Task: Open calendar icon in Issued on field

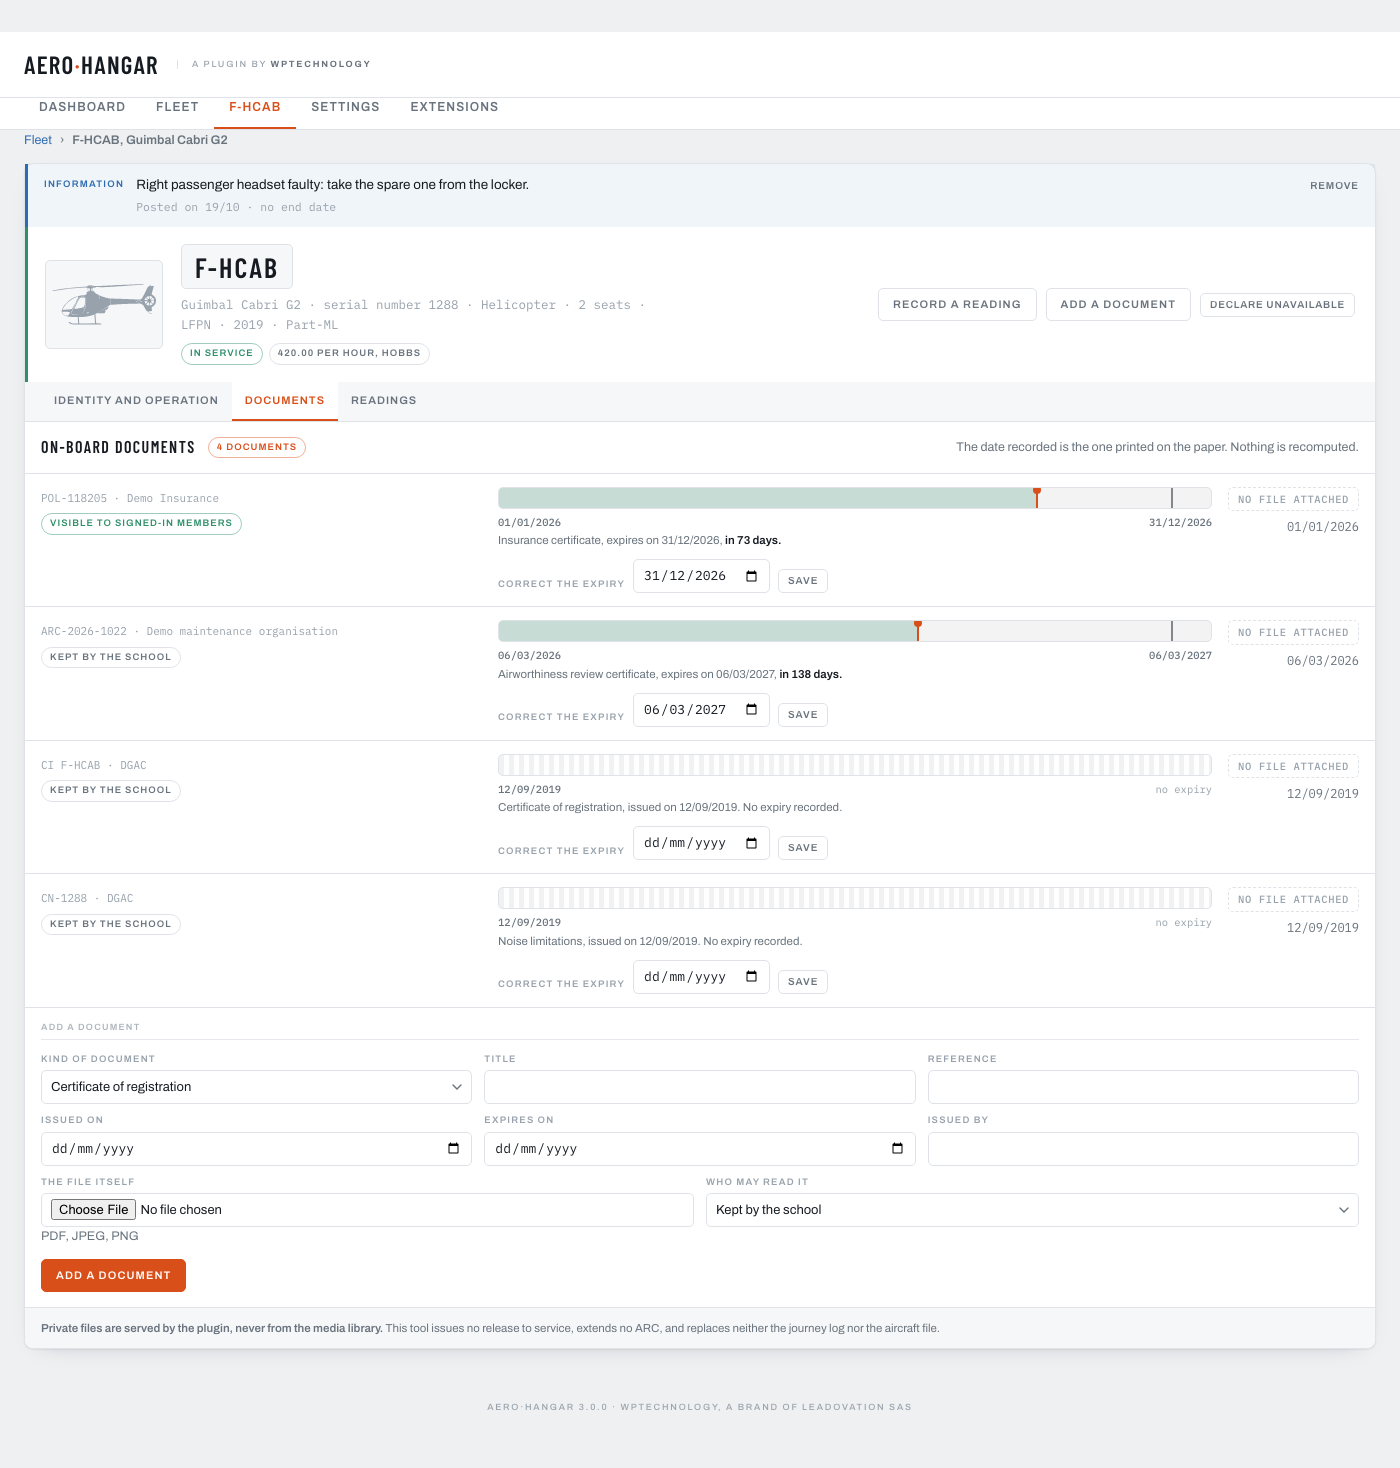Action: point(454,1149)
